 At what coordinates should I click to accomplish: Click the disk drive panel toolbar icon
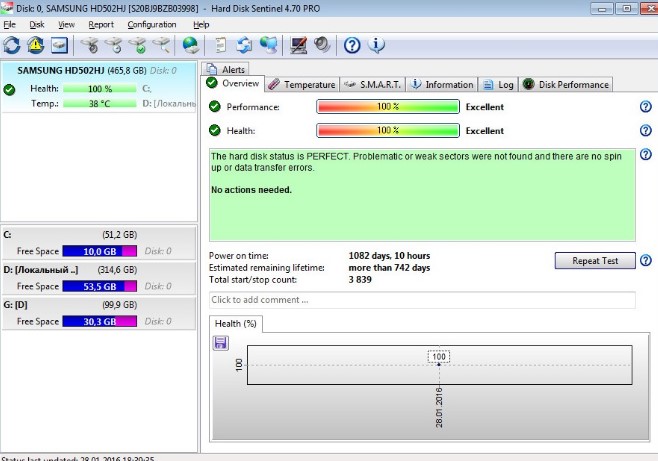[60, 45]
